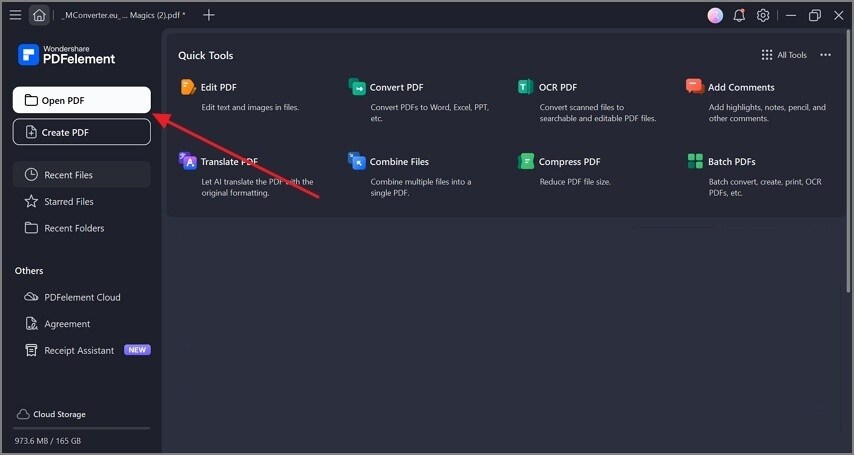
Task: Minimize the PDFelement window
Action: tap(791, 15)
